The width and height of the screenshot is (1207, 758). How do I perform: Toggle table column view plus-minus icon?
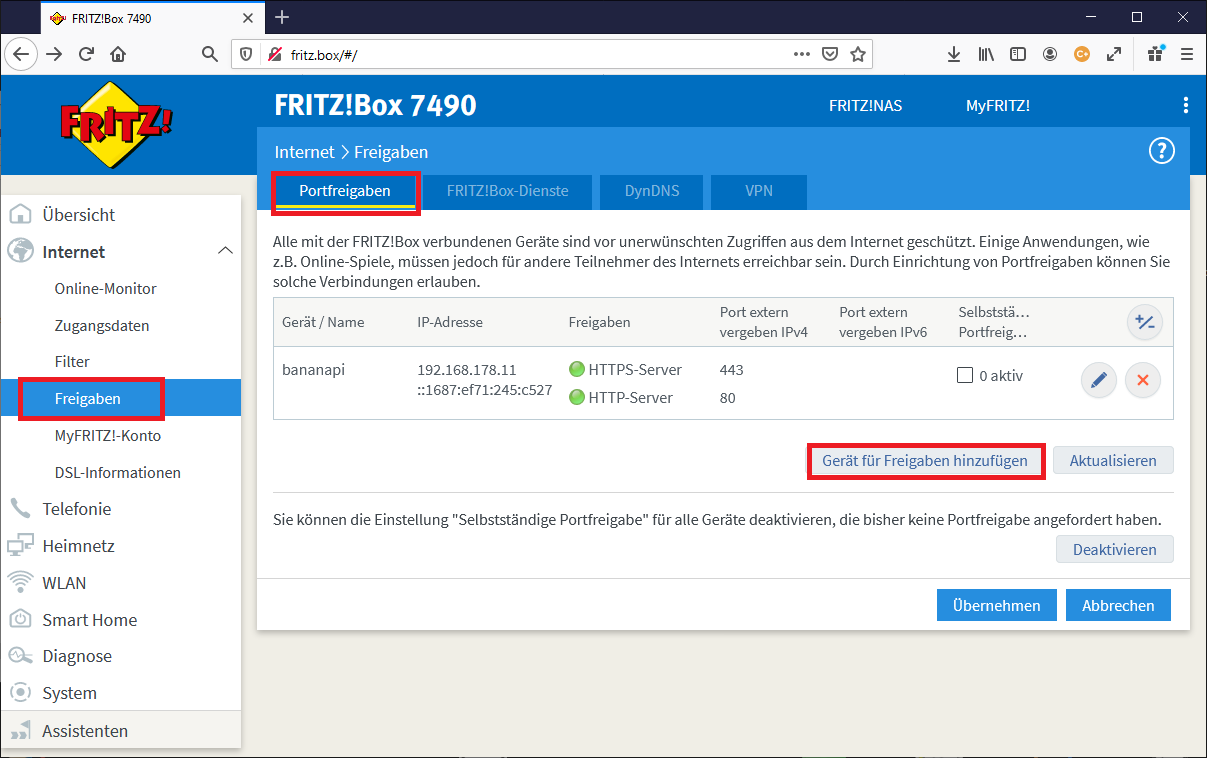(1144, 322)
